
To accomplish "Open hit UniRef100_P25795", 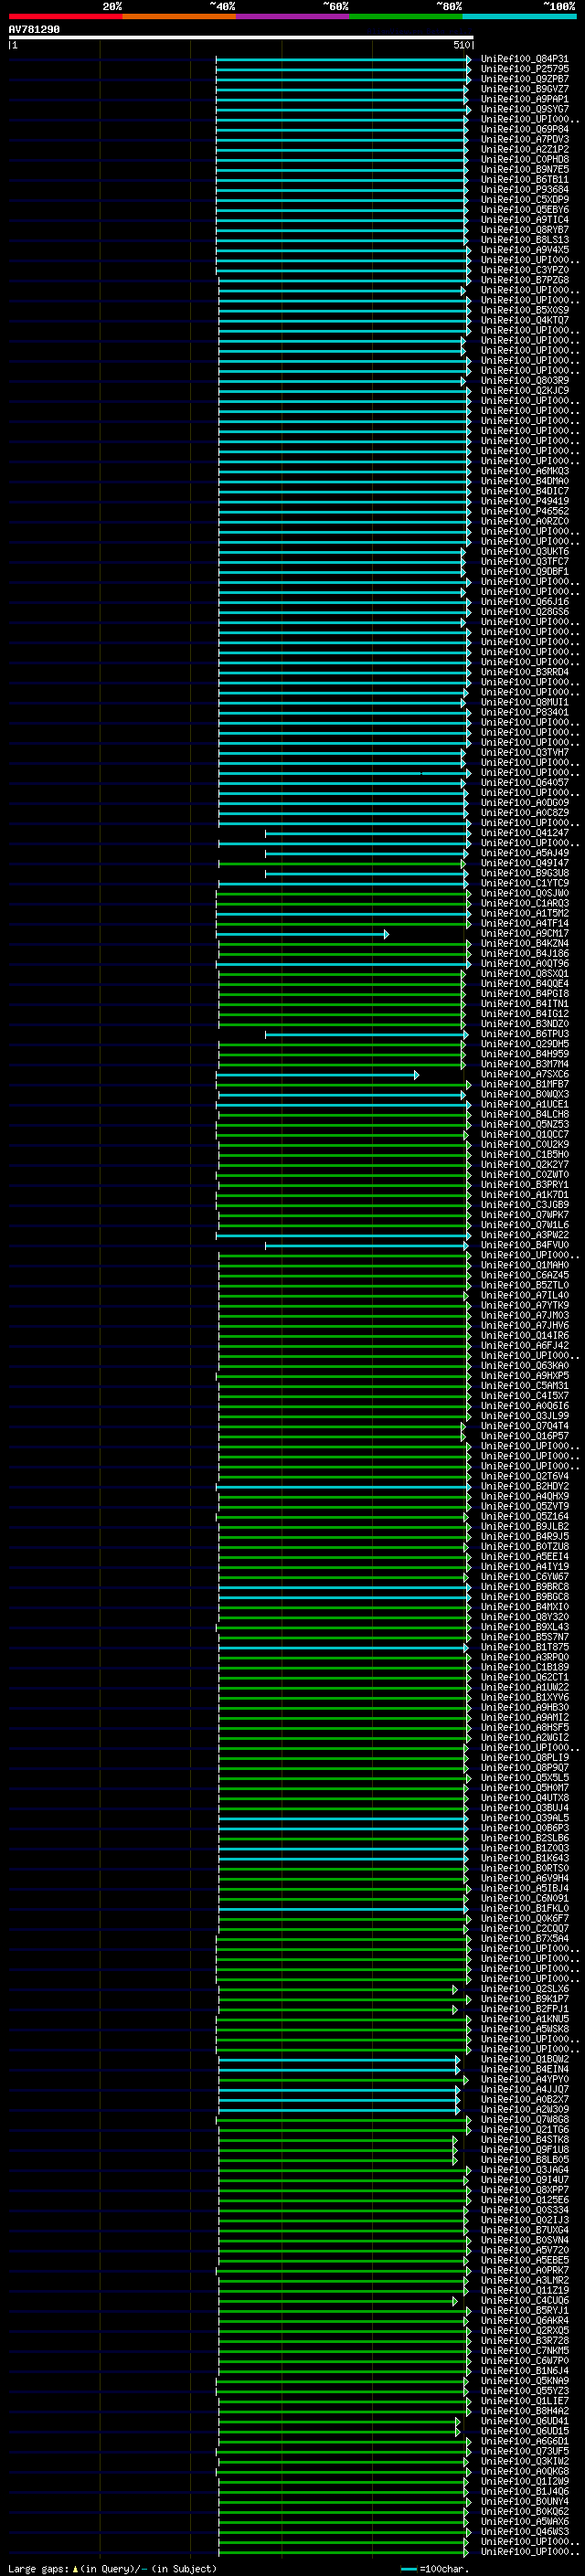I will click(x=525, y=69).
